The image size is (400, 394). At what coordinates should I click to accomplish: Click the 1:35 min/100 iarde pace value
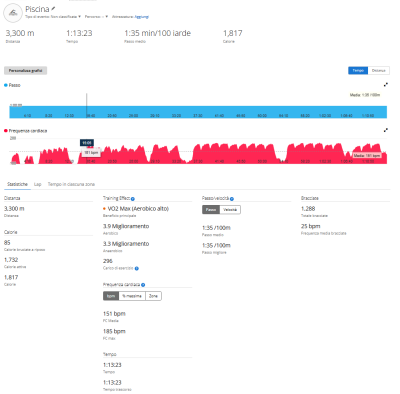(157, 33)
